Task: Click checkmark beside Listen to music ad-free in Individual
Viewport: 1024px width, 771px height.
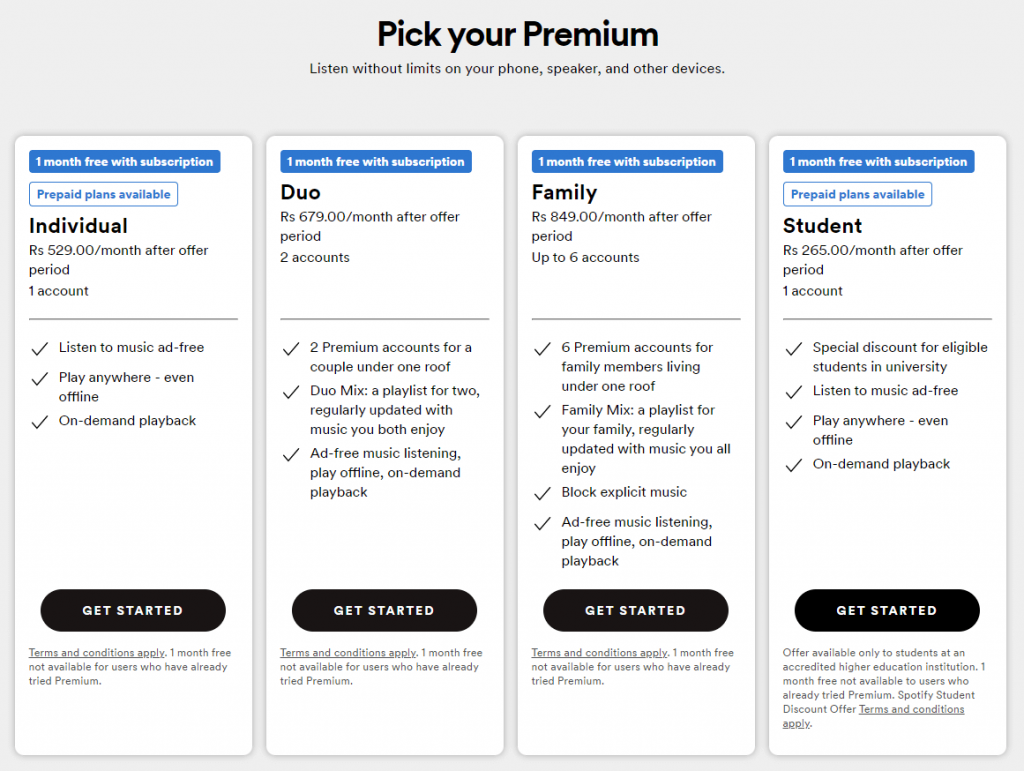Action: point(40,349)
